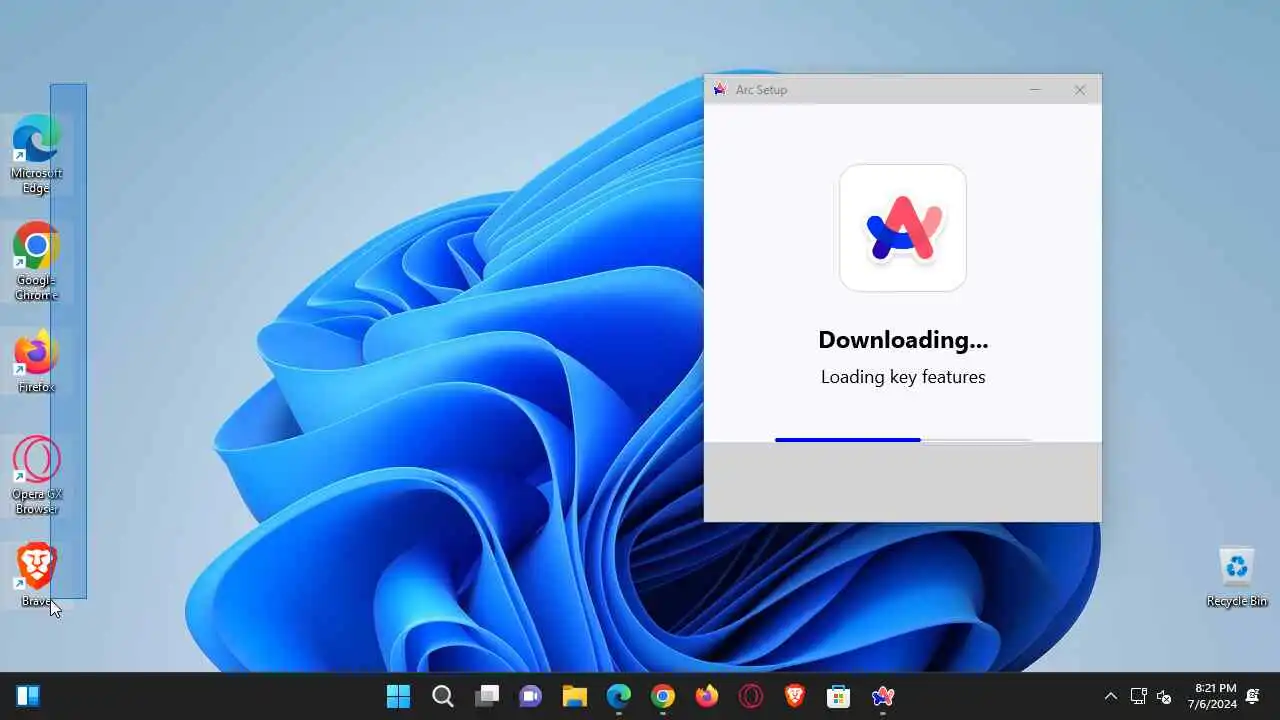
Task: Click the Arc Setup title bar icon
Action: pos(720,89)
